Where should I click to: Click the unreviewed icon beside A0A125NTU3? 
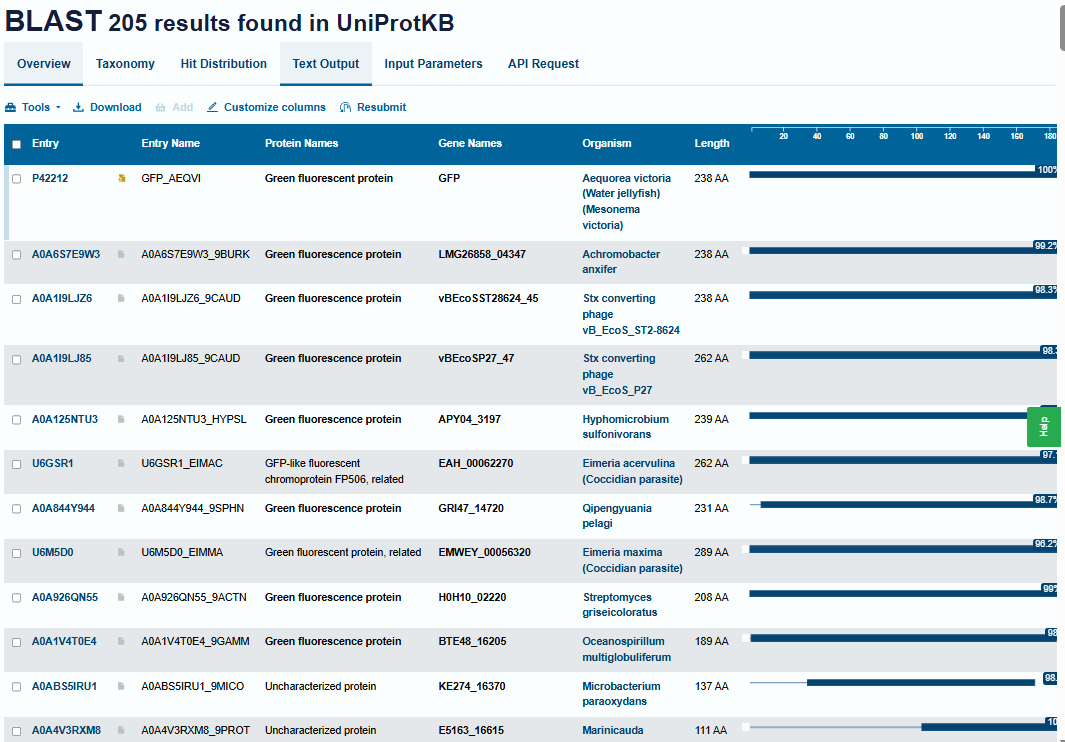point(122,419)
